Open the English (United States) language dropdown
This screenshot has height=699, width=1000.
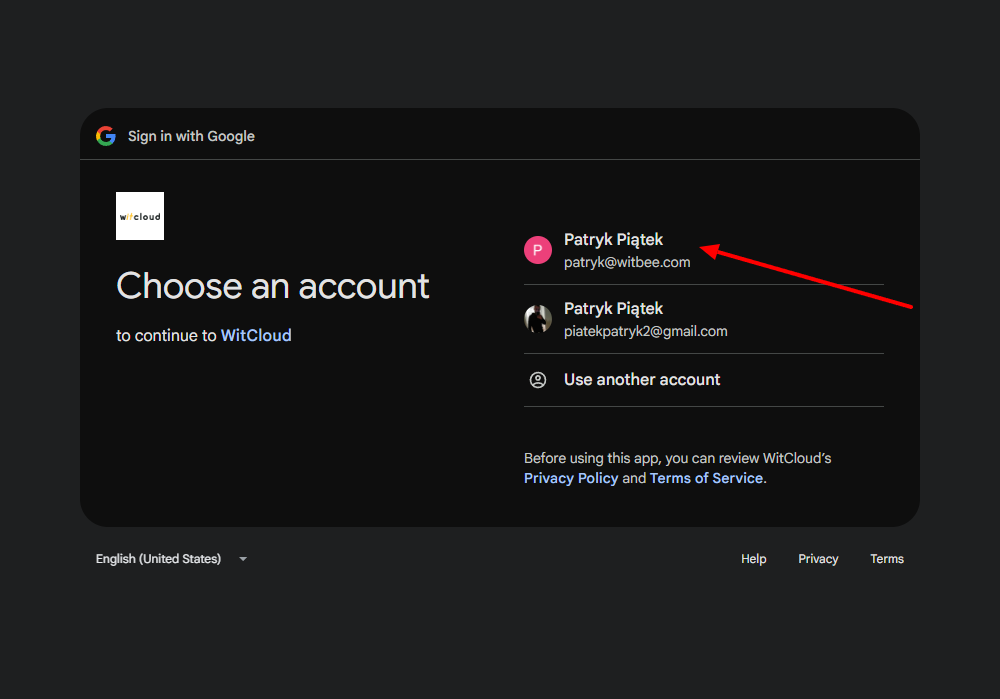[x=171, y=559]
